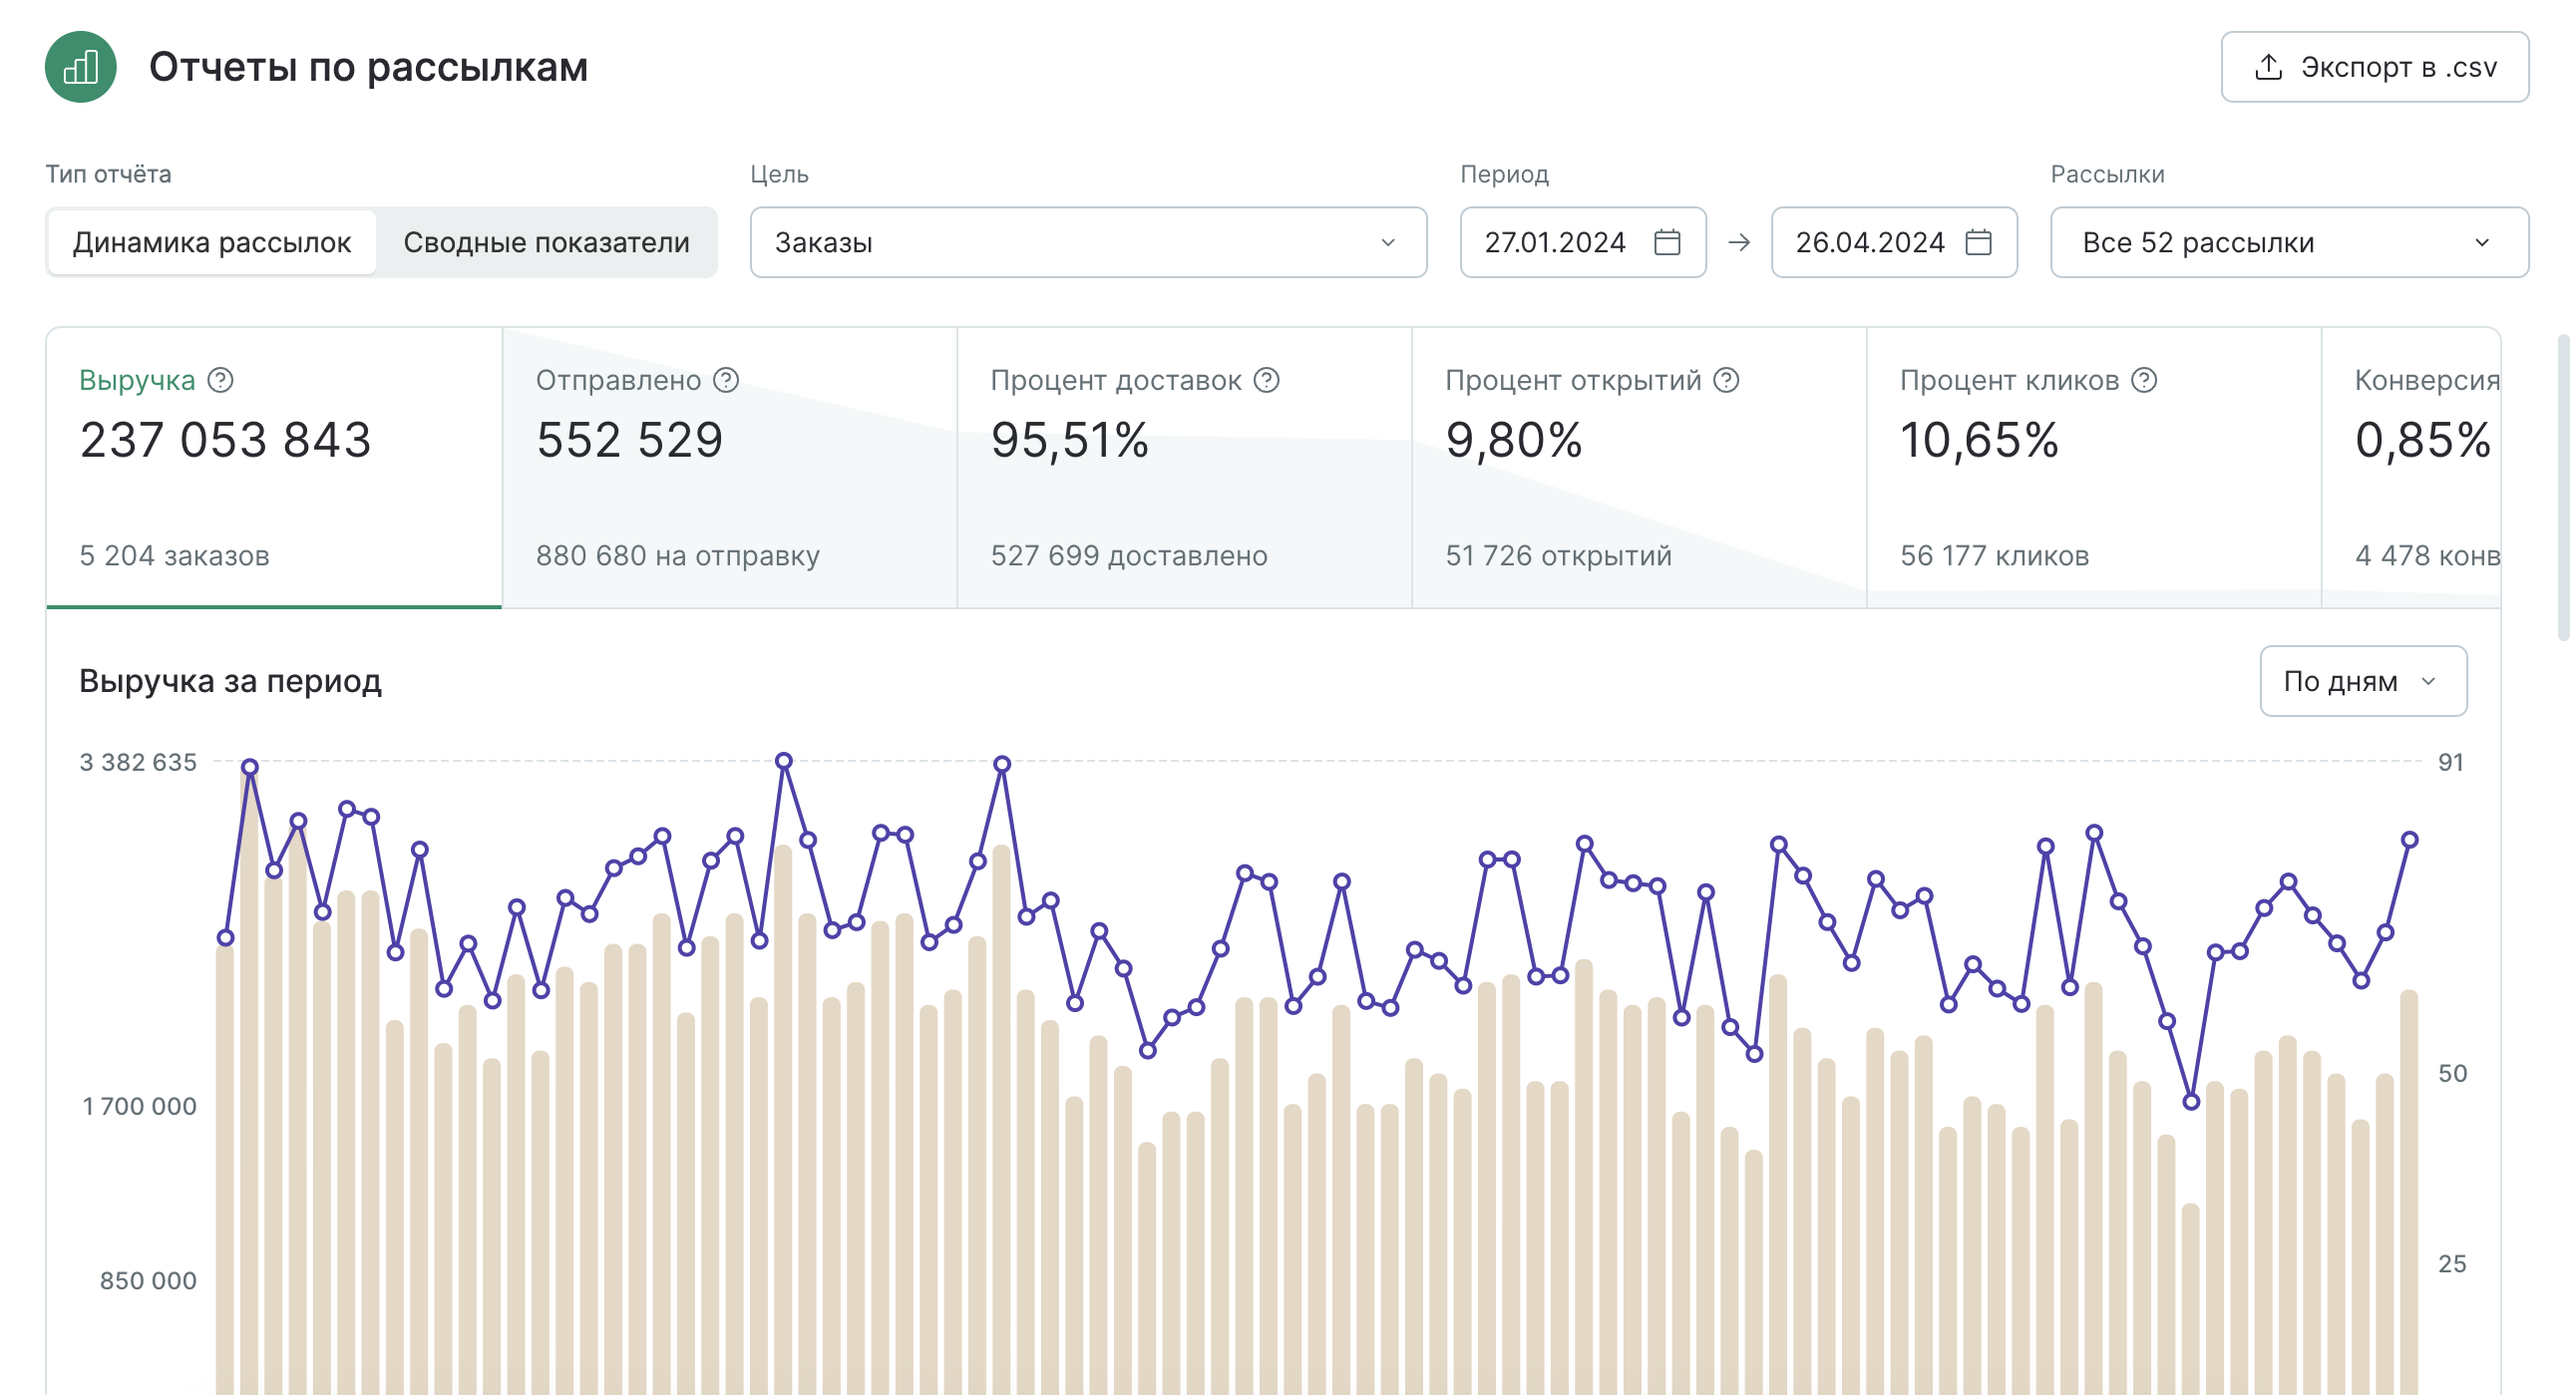Switch to Сводные показатели report type
The height and width of the screenshot is (1395, 2576).
click(546, 242)
